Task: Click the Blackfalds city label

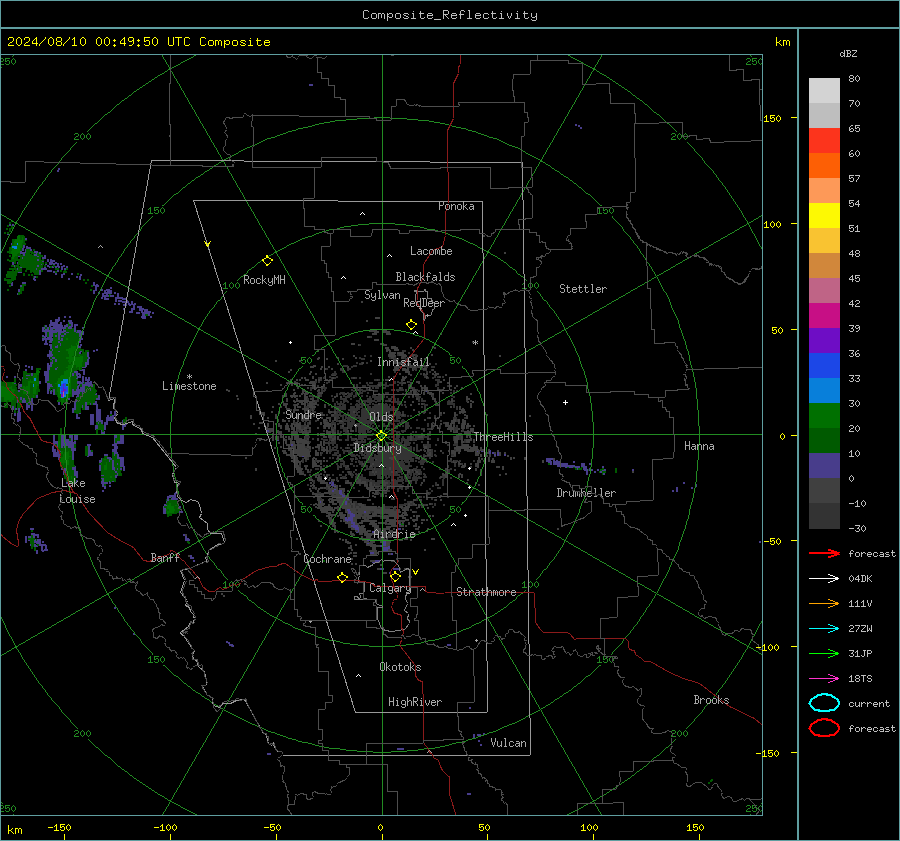Action: (425, 277)
